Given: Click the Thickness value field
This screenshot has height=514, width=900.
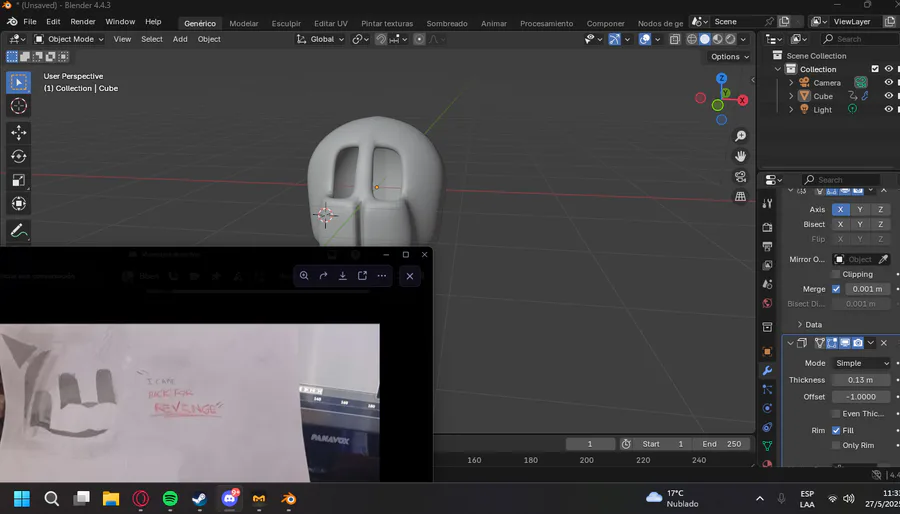Looking at the screenshot, I should 862,380.
